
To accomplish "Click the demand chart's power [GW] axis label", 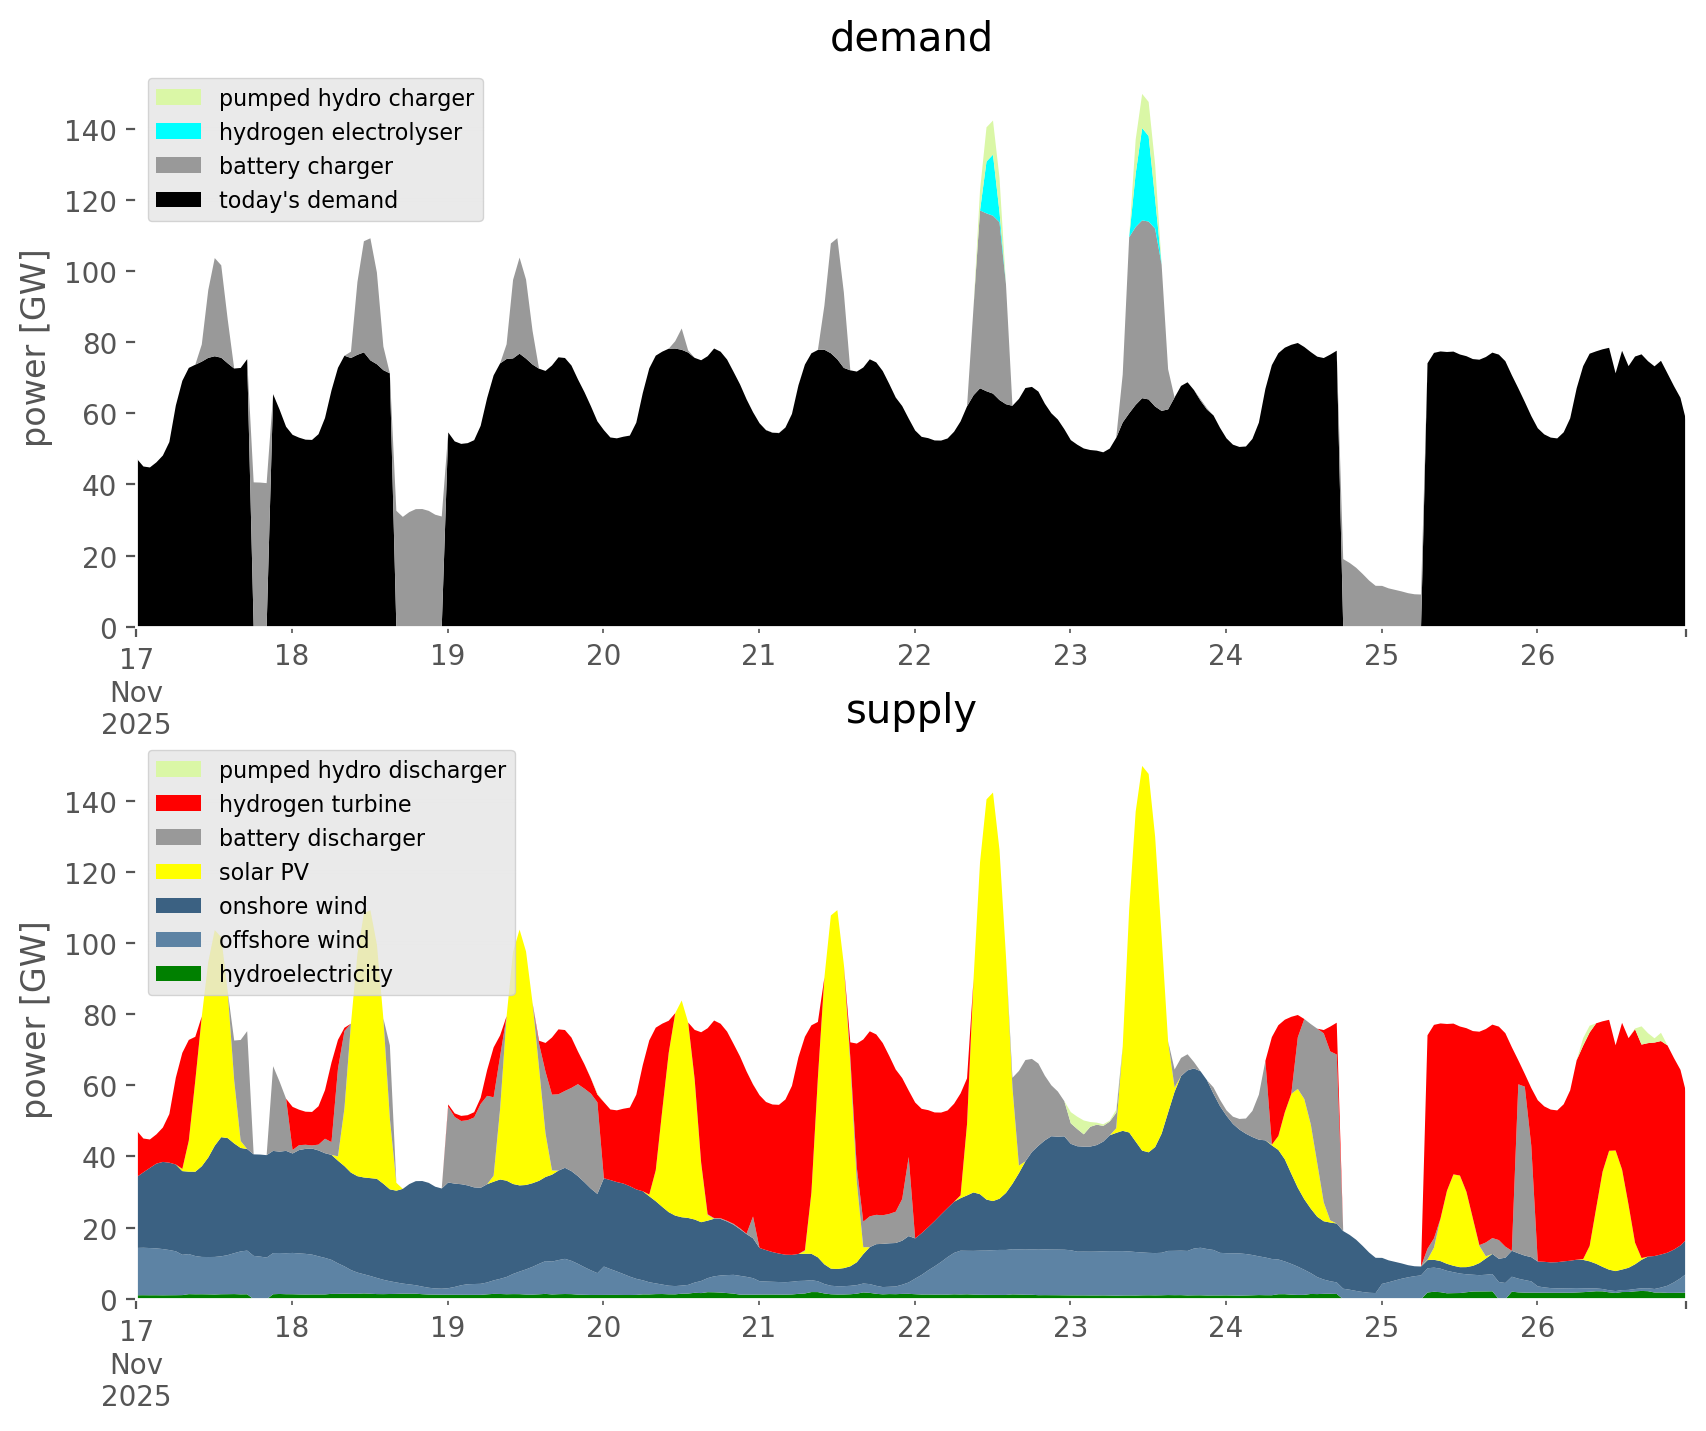I will pyautogui.click(x=35, y=348).
